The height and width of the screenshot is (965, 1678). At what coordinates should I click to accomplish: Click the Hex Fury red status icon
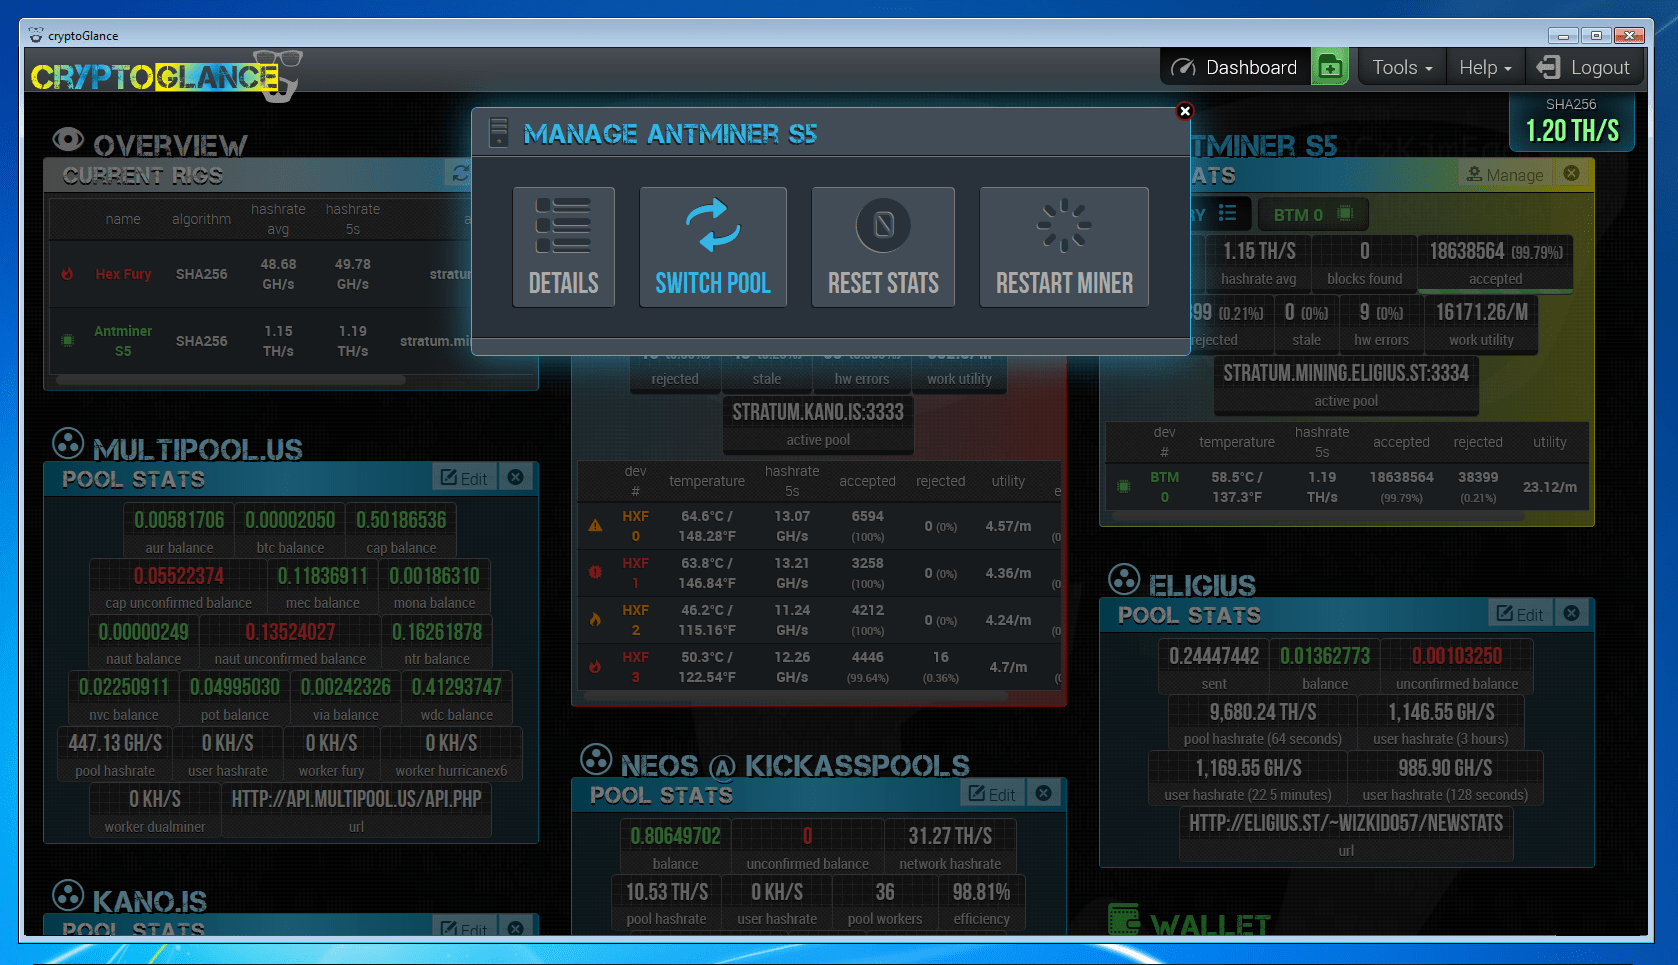point(67,274)
